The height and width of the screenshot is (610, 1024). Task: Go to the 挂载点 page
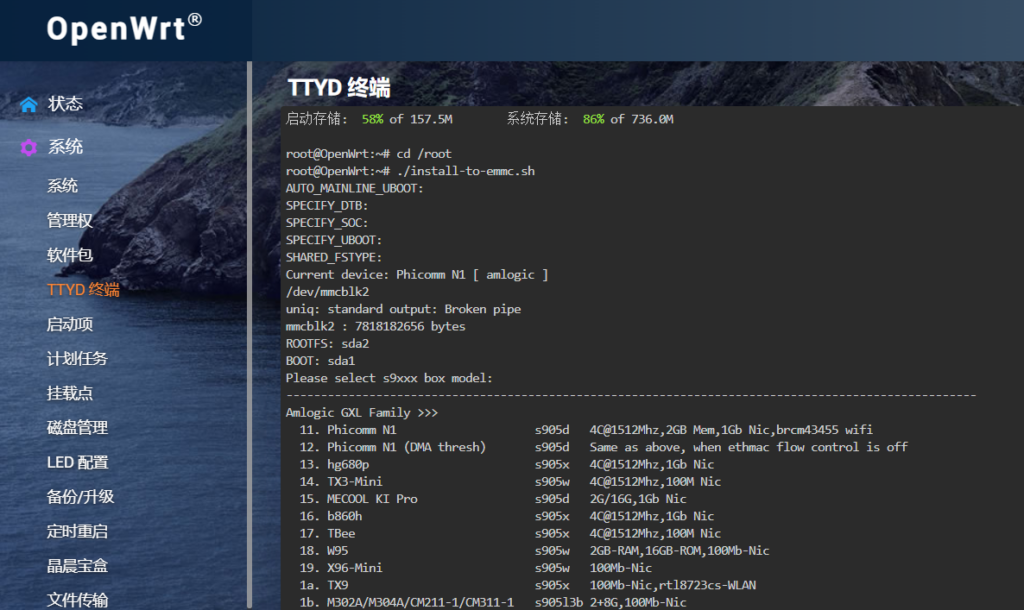click(66, 392)
